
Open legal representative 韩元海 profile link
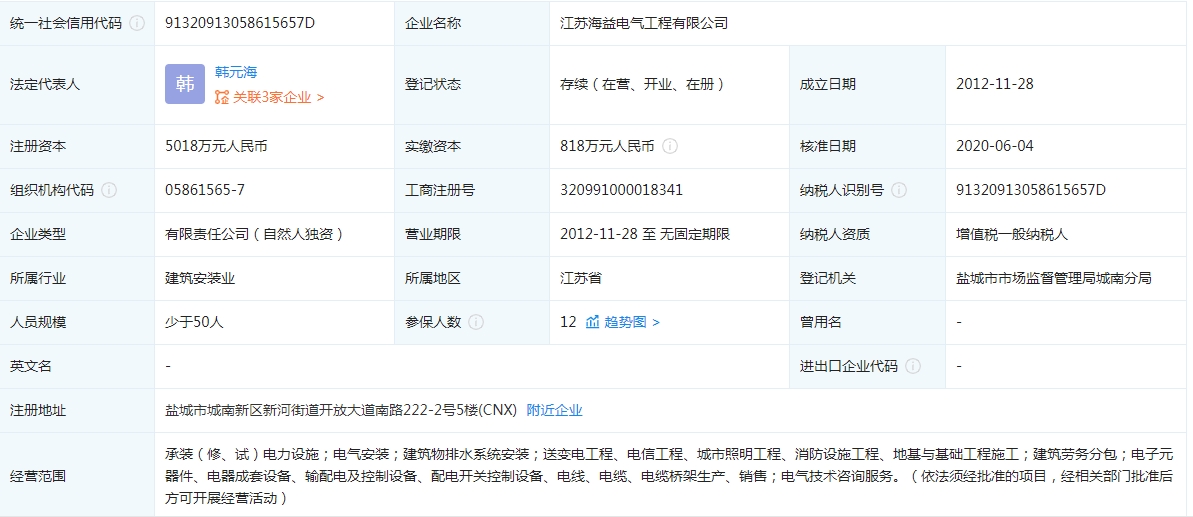(236, 72)
